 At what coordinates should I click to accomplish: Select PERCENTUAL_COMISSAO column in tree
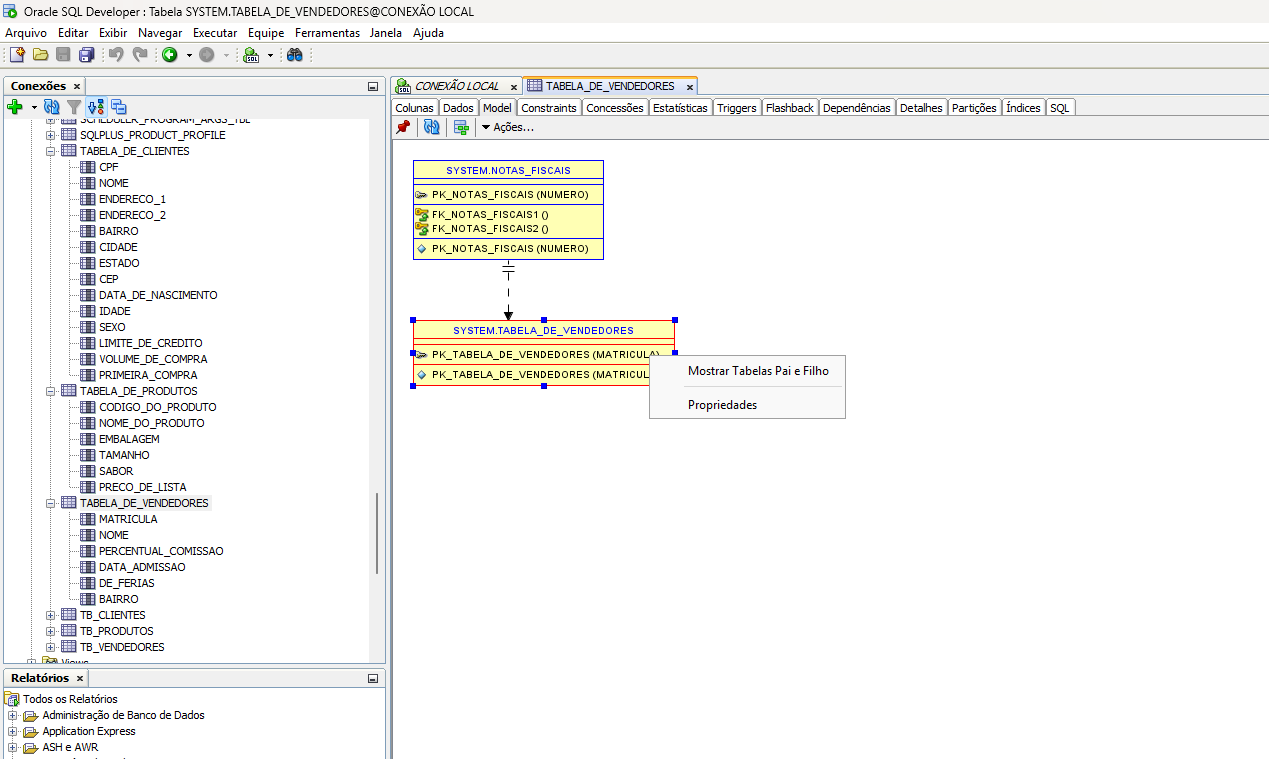(160, 551)
